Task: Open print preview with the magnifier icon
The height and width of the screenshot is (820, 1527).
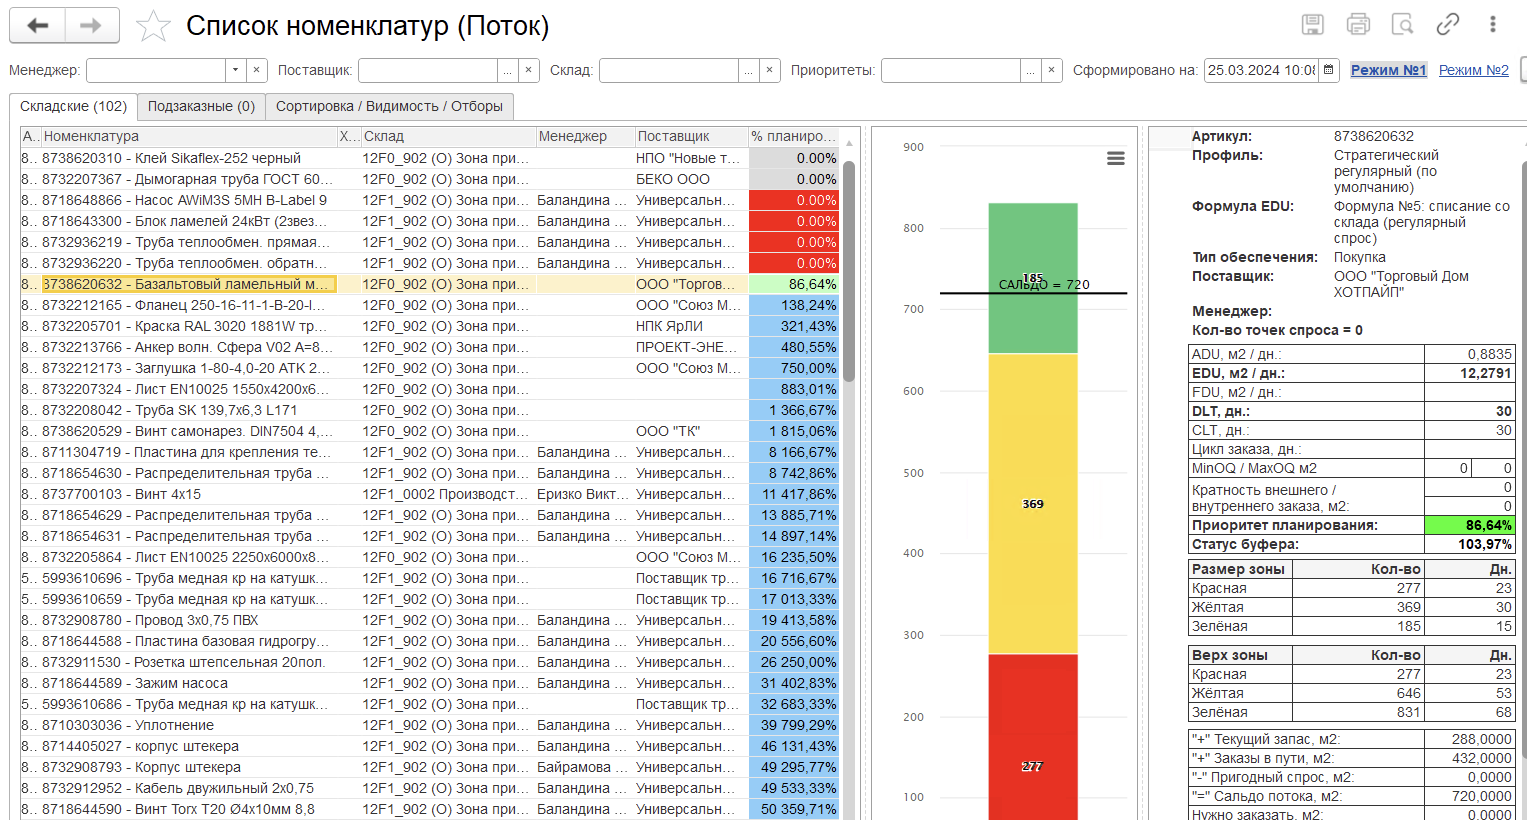Action: point(1403,25)
